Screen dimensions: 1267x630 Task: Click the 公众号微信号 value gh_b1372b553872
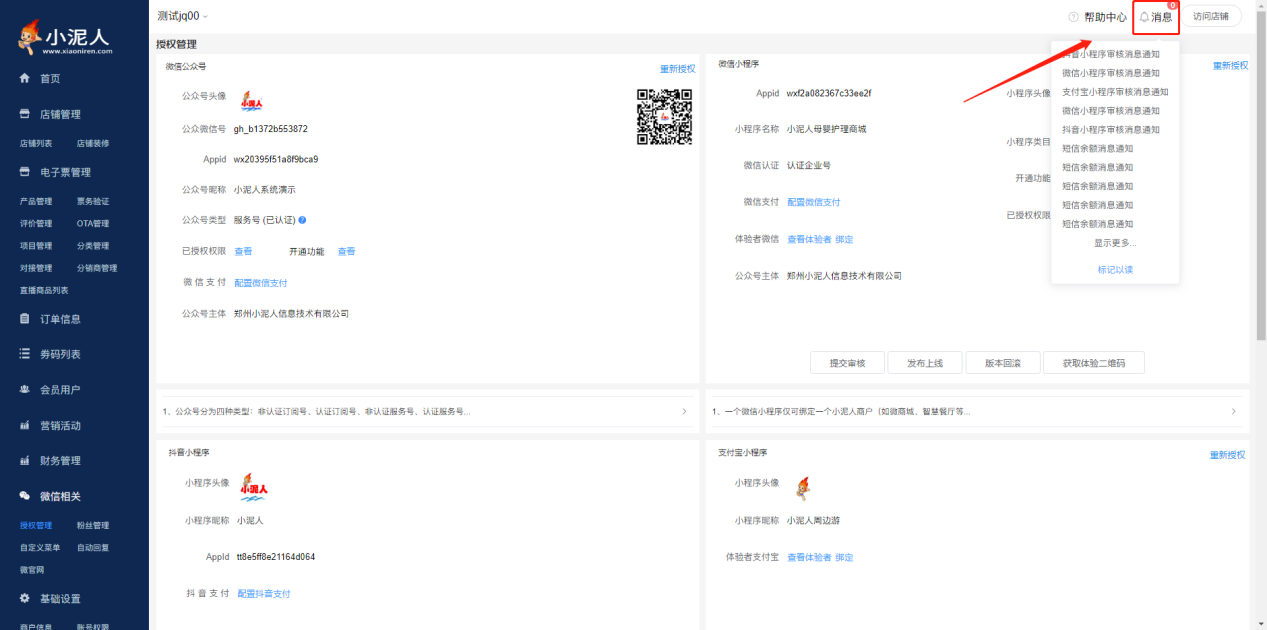[x=270, y=129]
